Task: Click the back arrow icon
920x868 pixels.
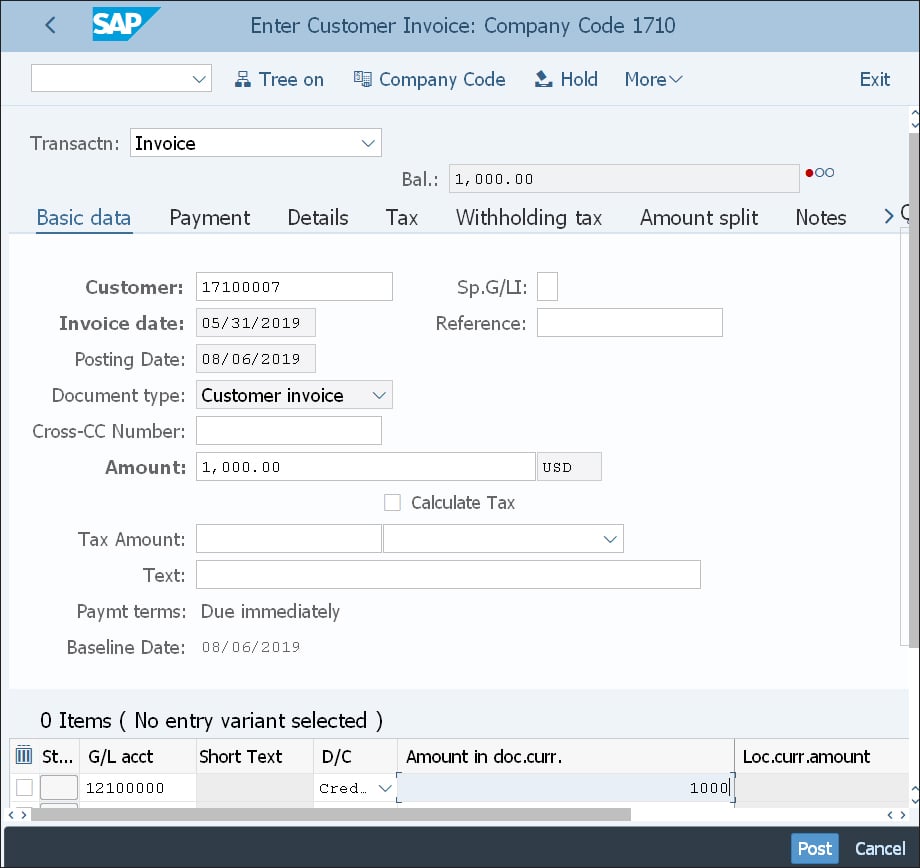Action: click(51, 26)
